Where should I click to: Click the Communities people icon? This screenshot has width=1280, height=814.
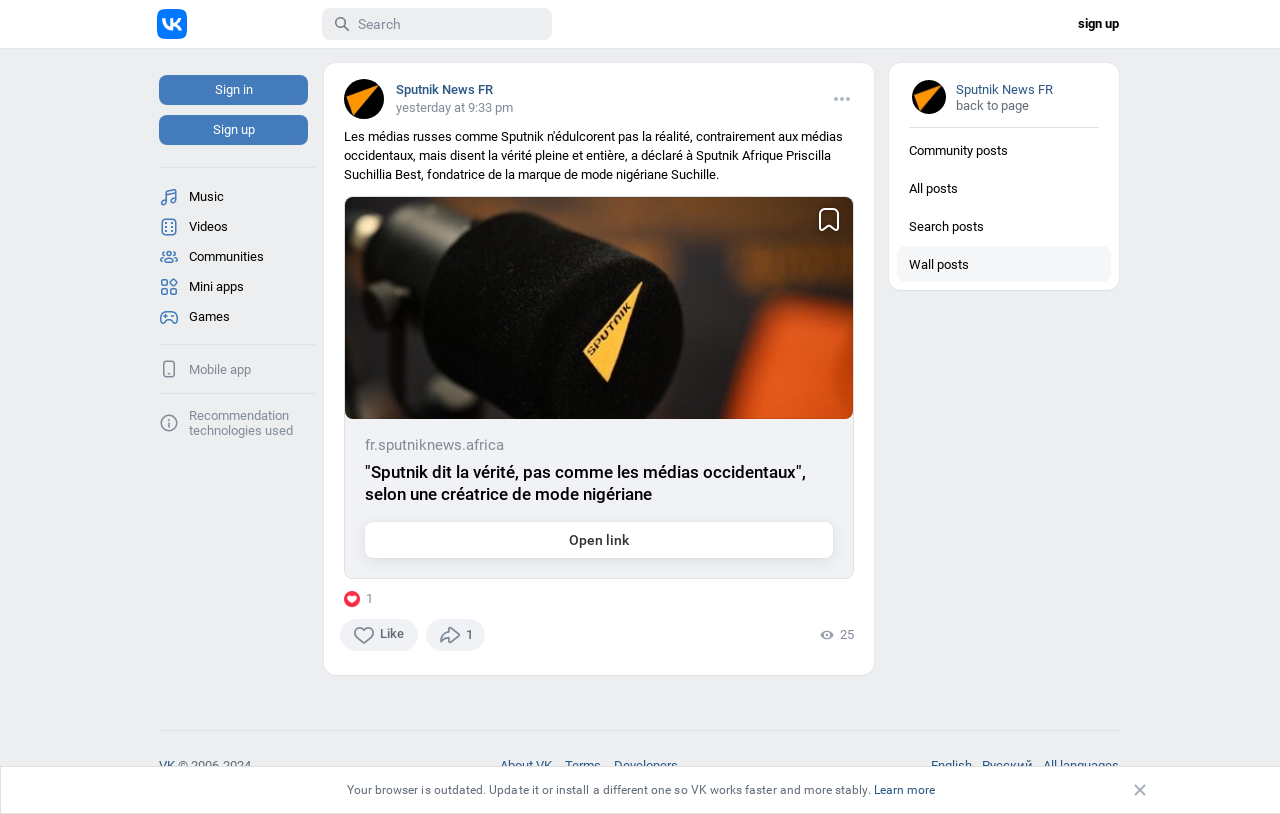pos(169,257)
